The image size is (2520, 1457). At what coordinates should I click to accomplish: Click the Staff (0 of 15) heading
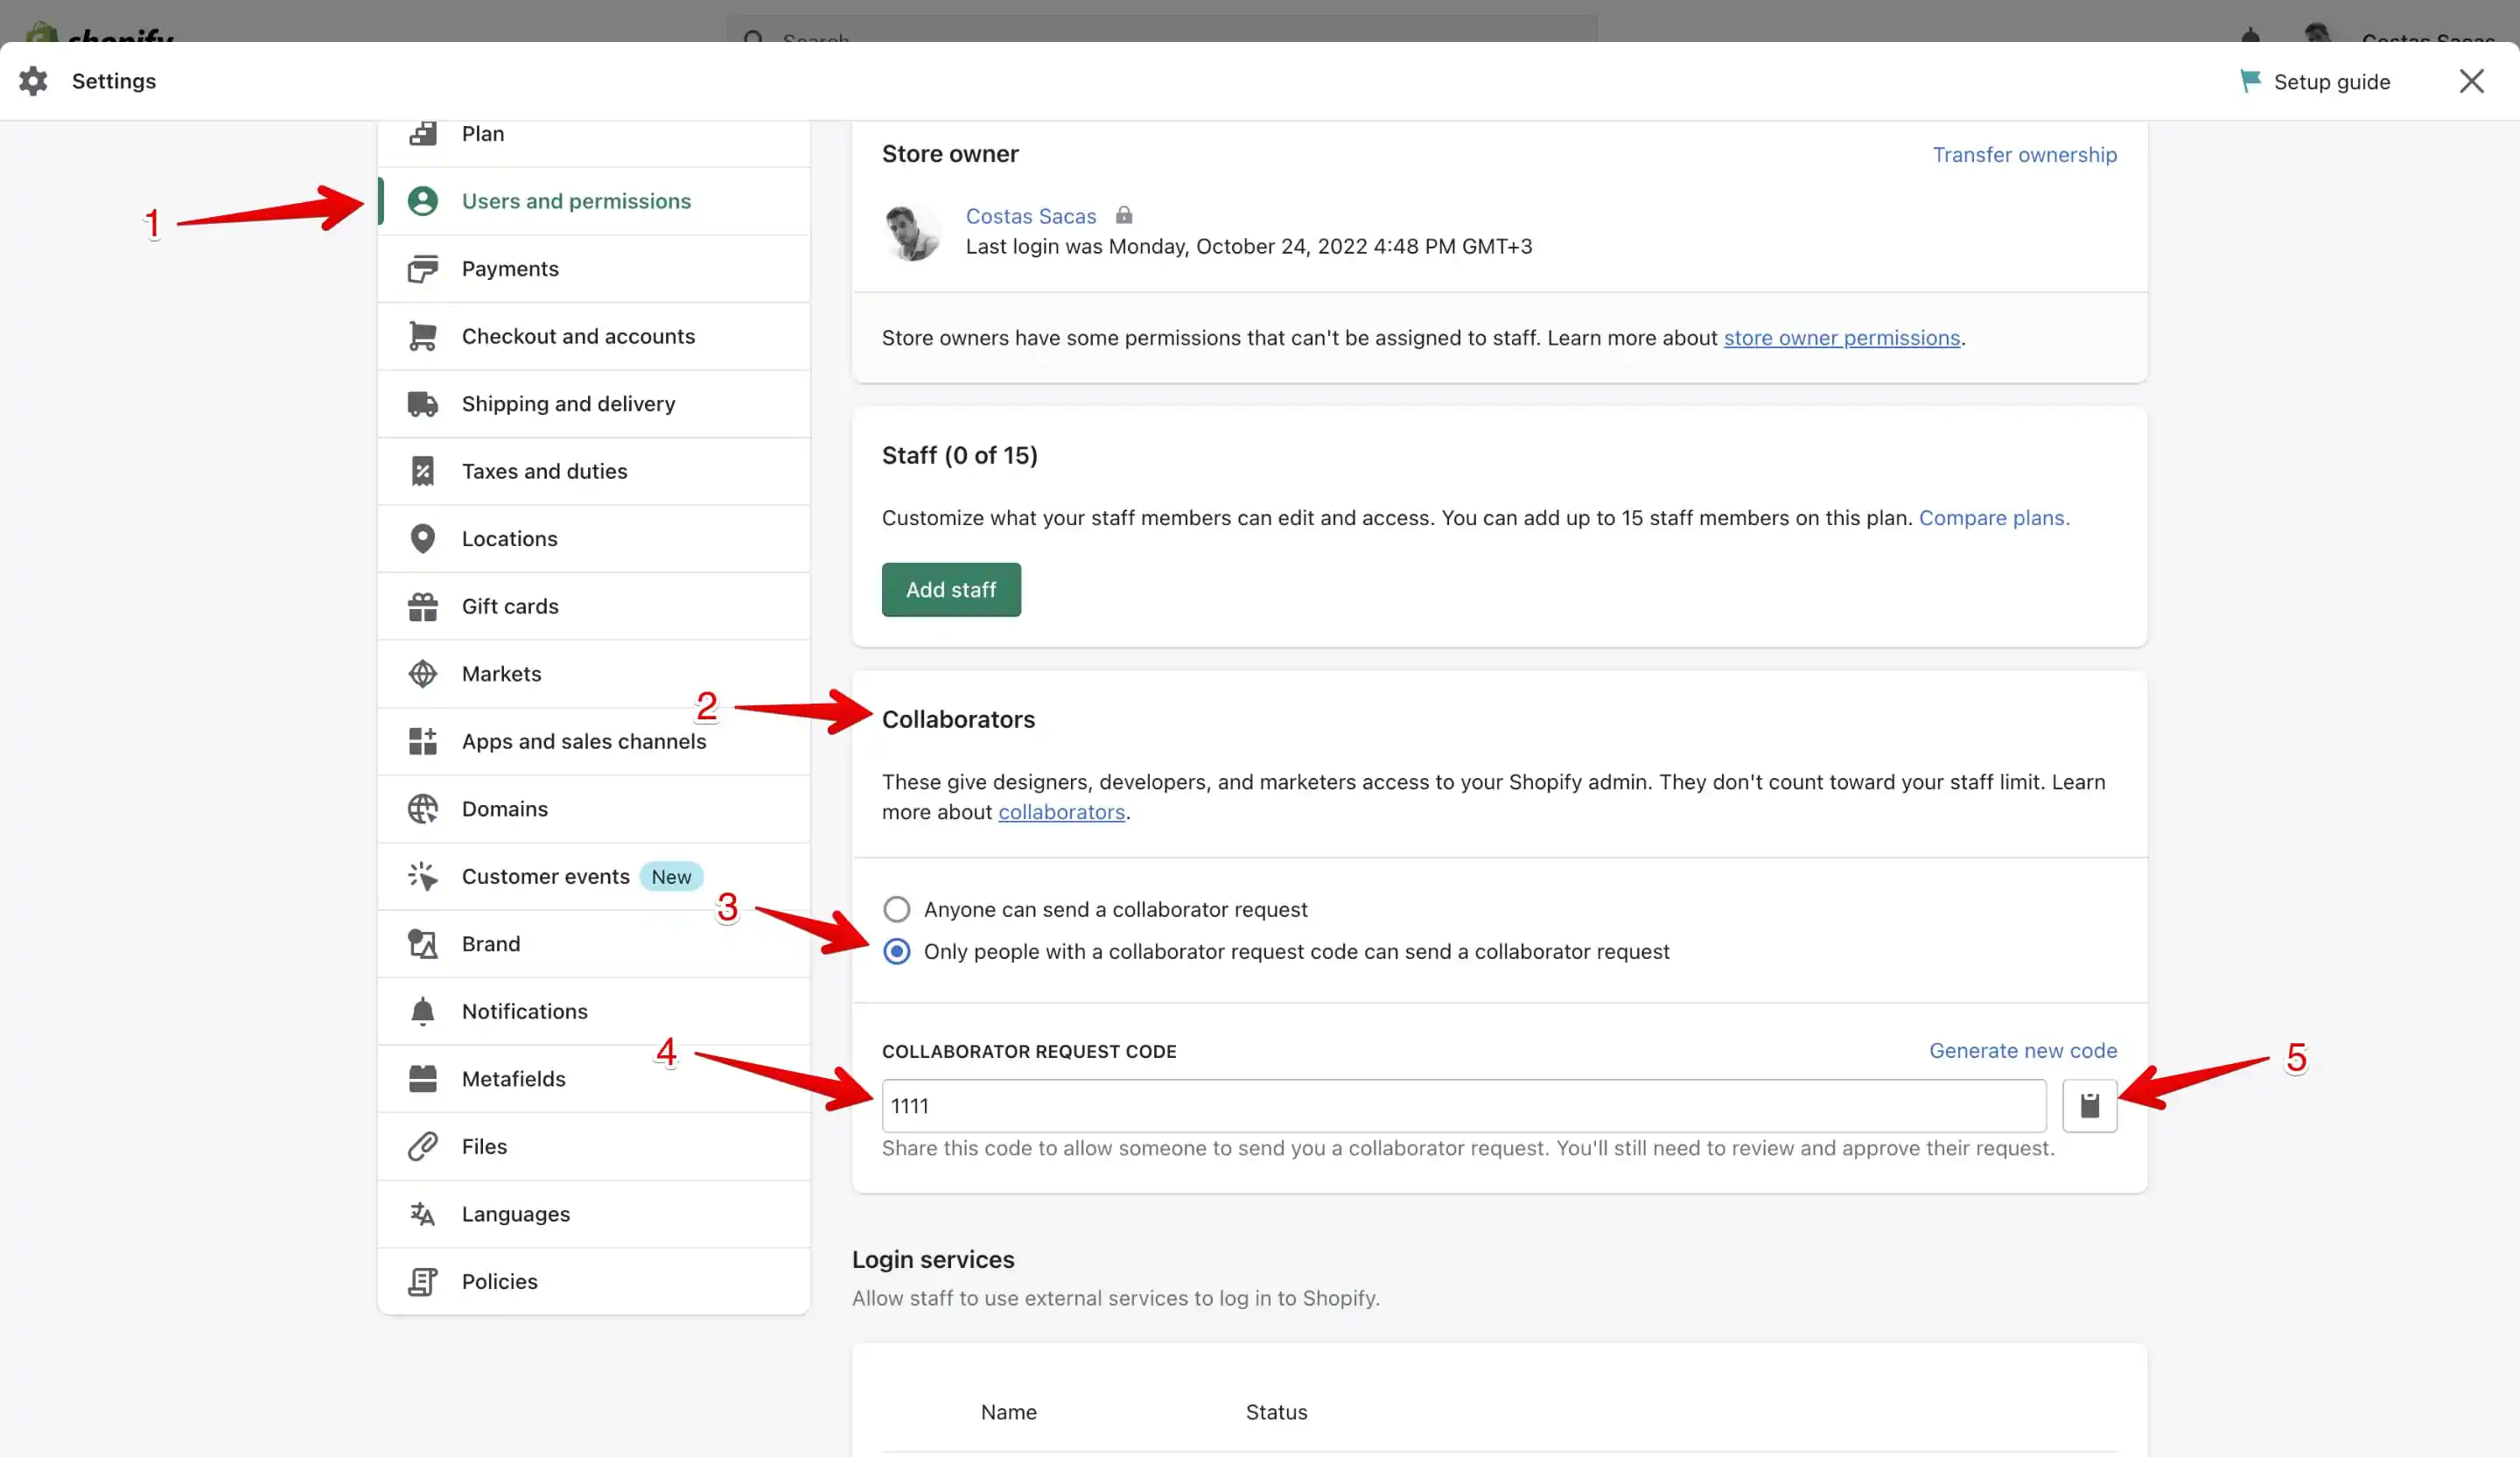click(x=959, y=455)
